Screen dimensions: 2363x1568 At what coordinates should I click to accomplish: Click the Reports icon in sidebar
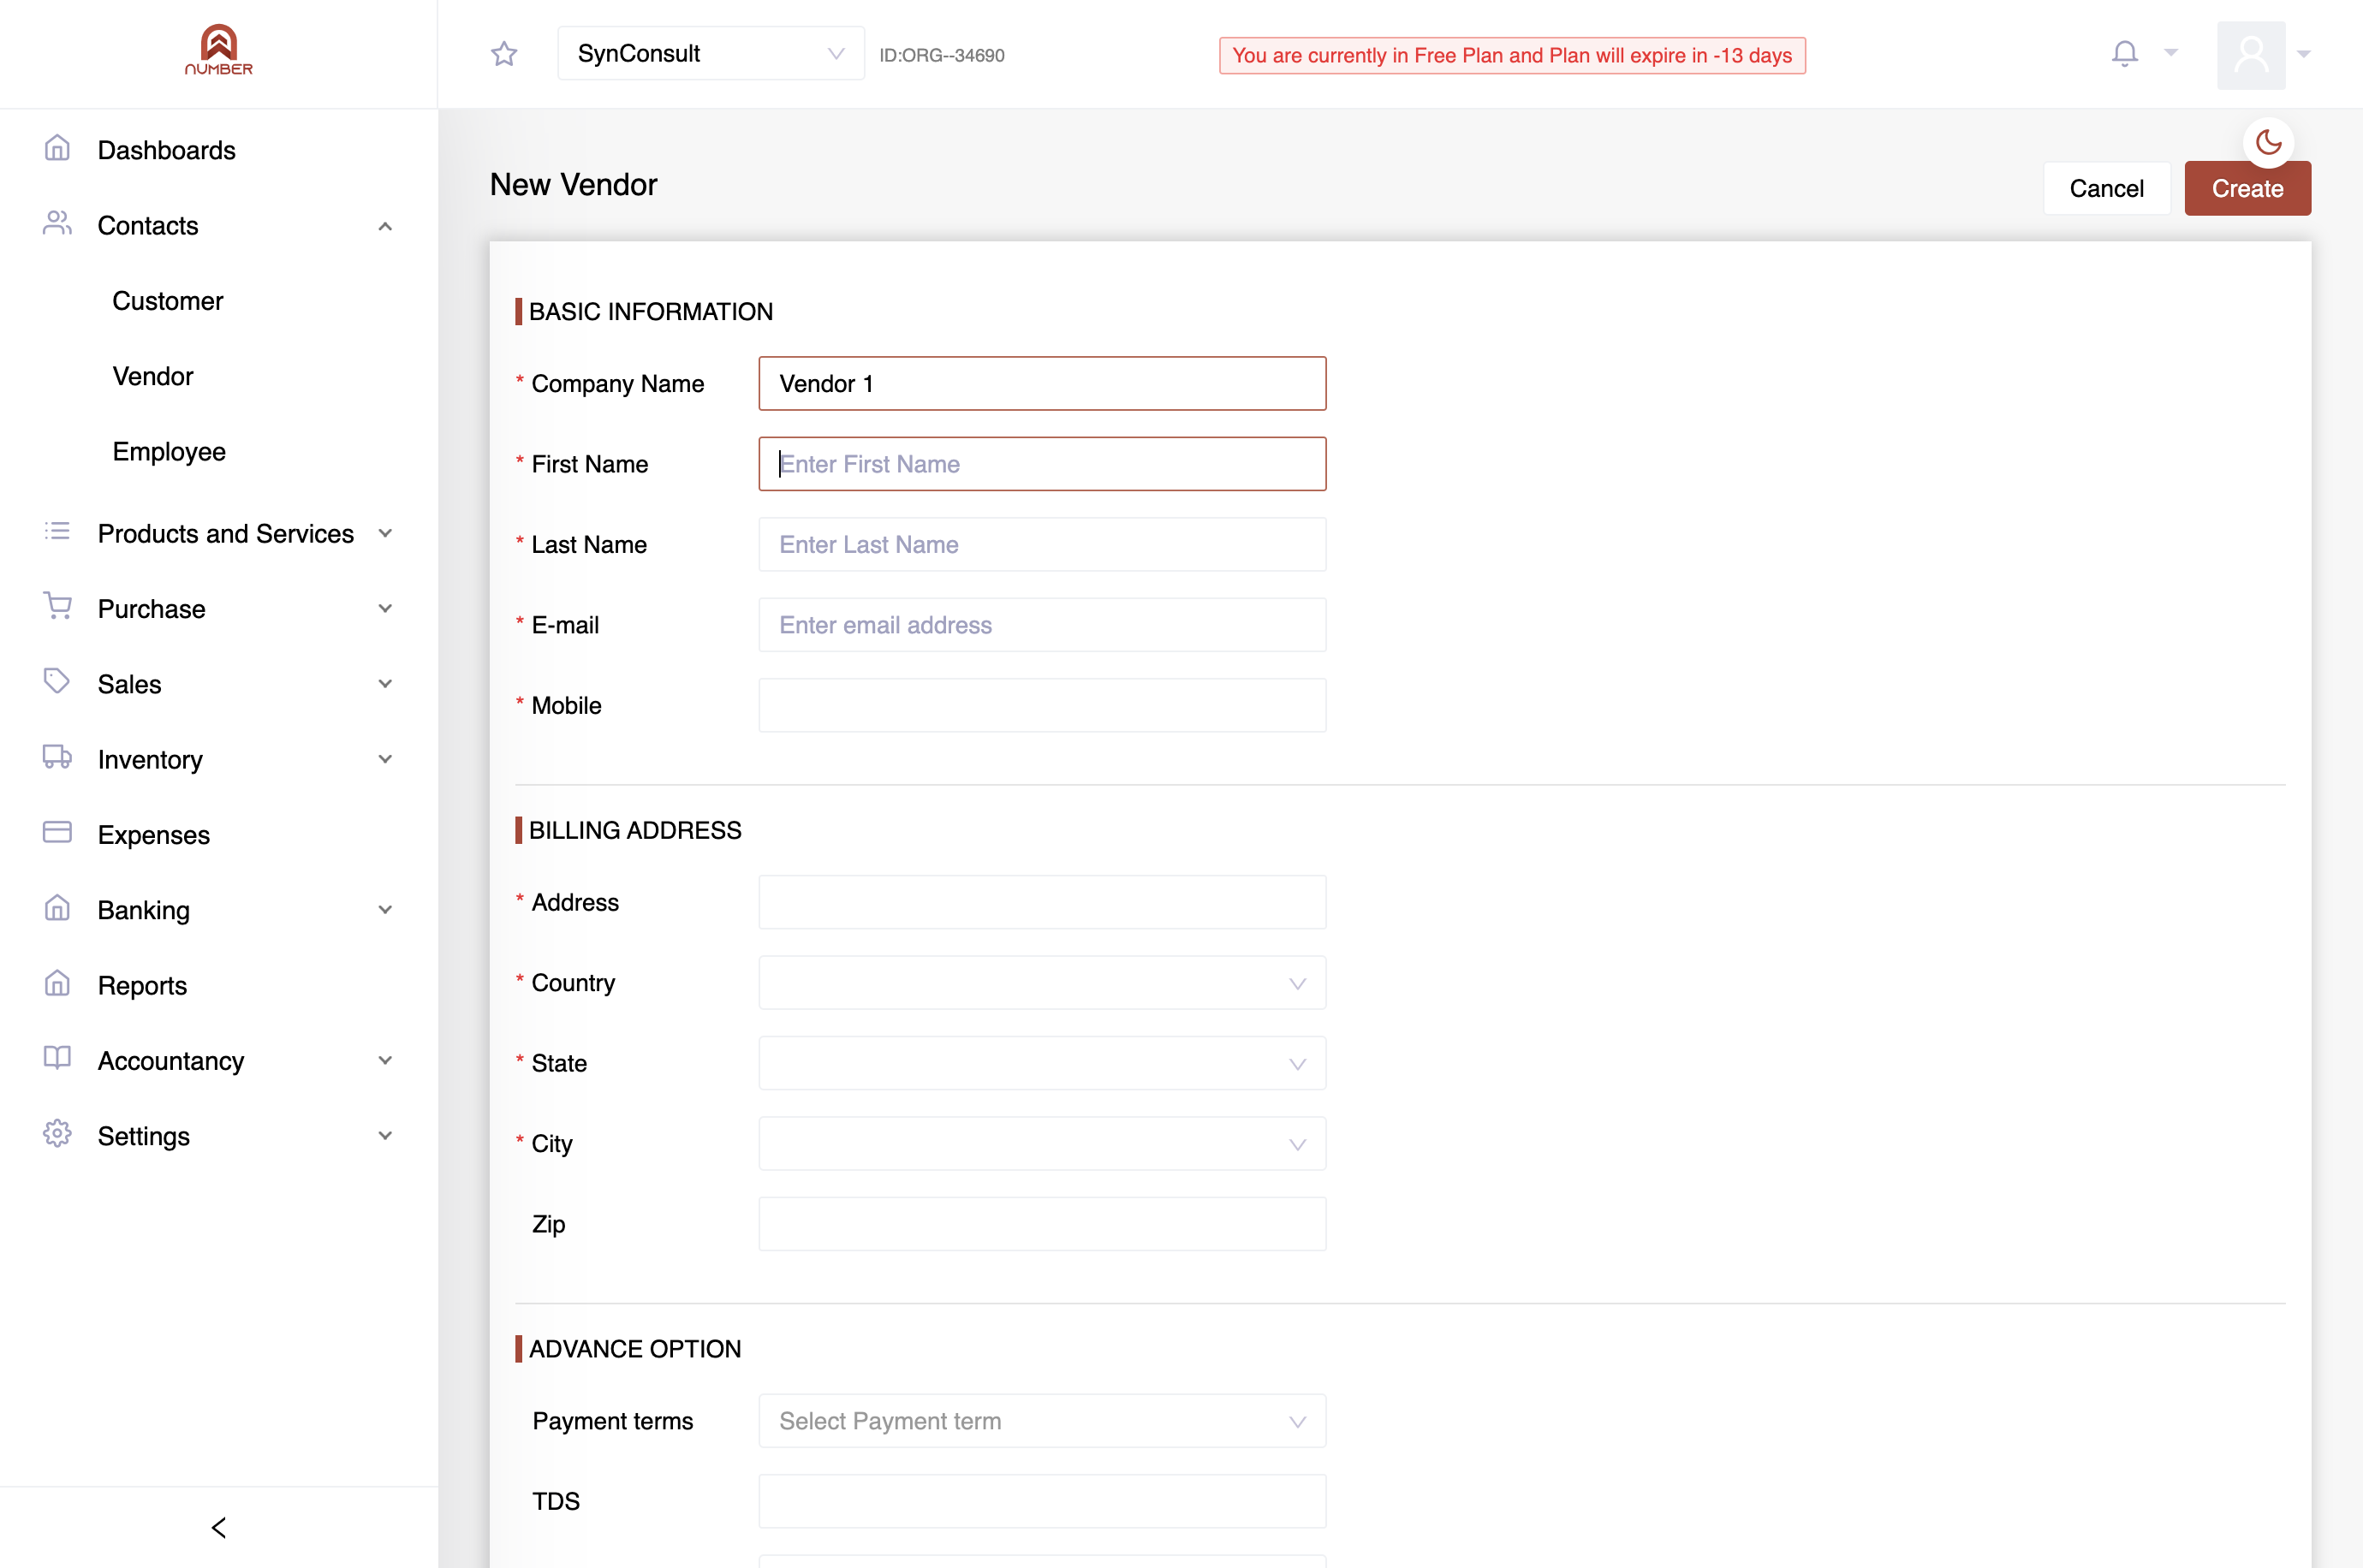[x=57, y=984]
